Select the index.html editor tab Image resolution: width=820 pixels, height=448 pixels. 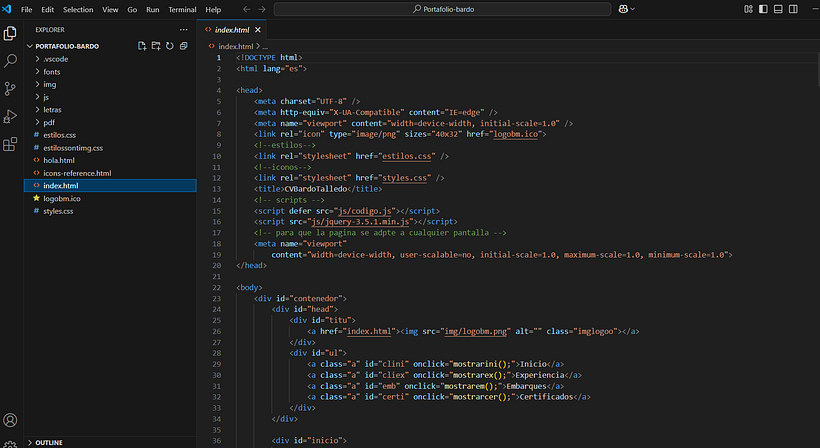[232, 30]
